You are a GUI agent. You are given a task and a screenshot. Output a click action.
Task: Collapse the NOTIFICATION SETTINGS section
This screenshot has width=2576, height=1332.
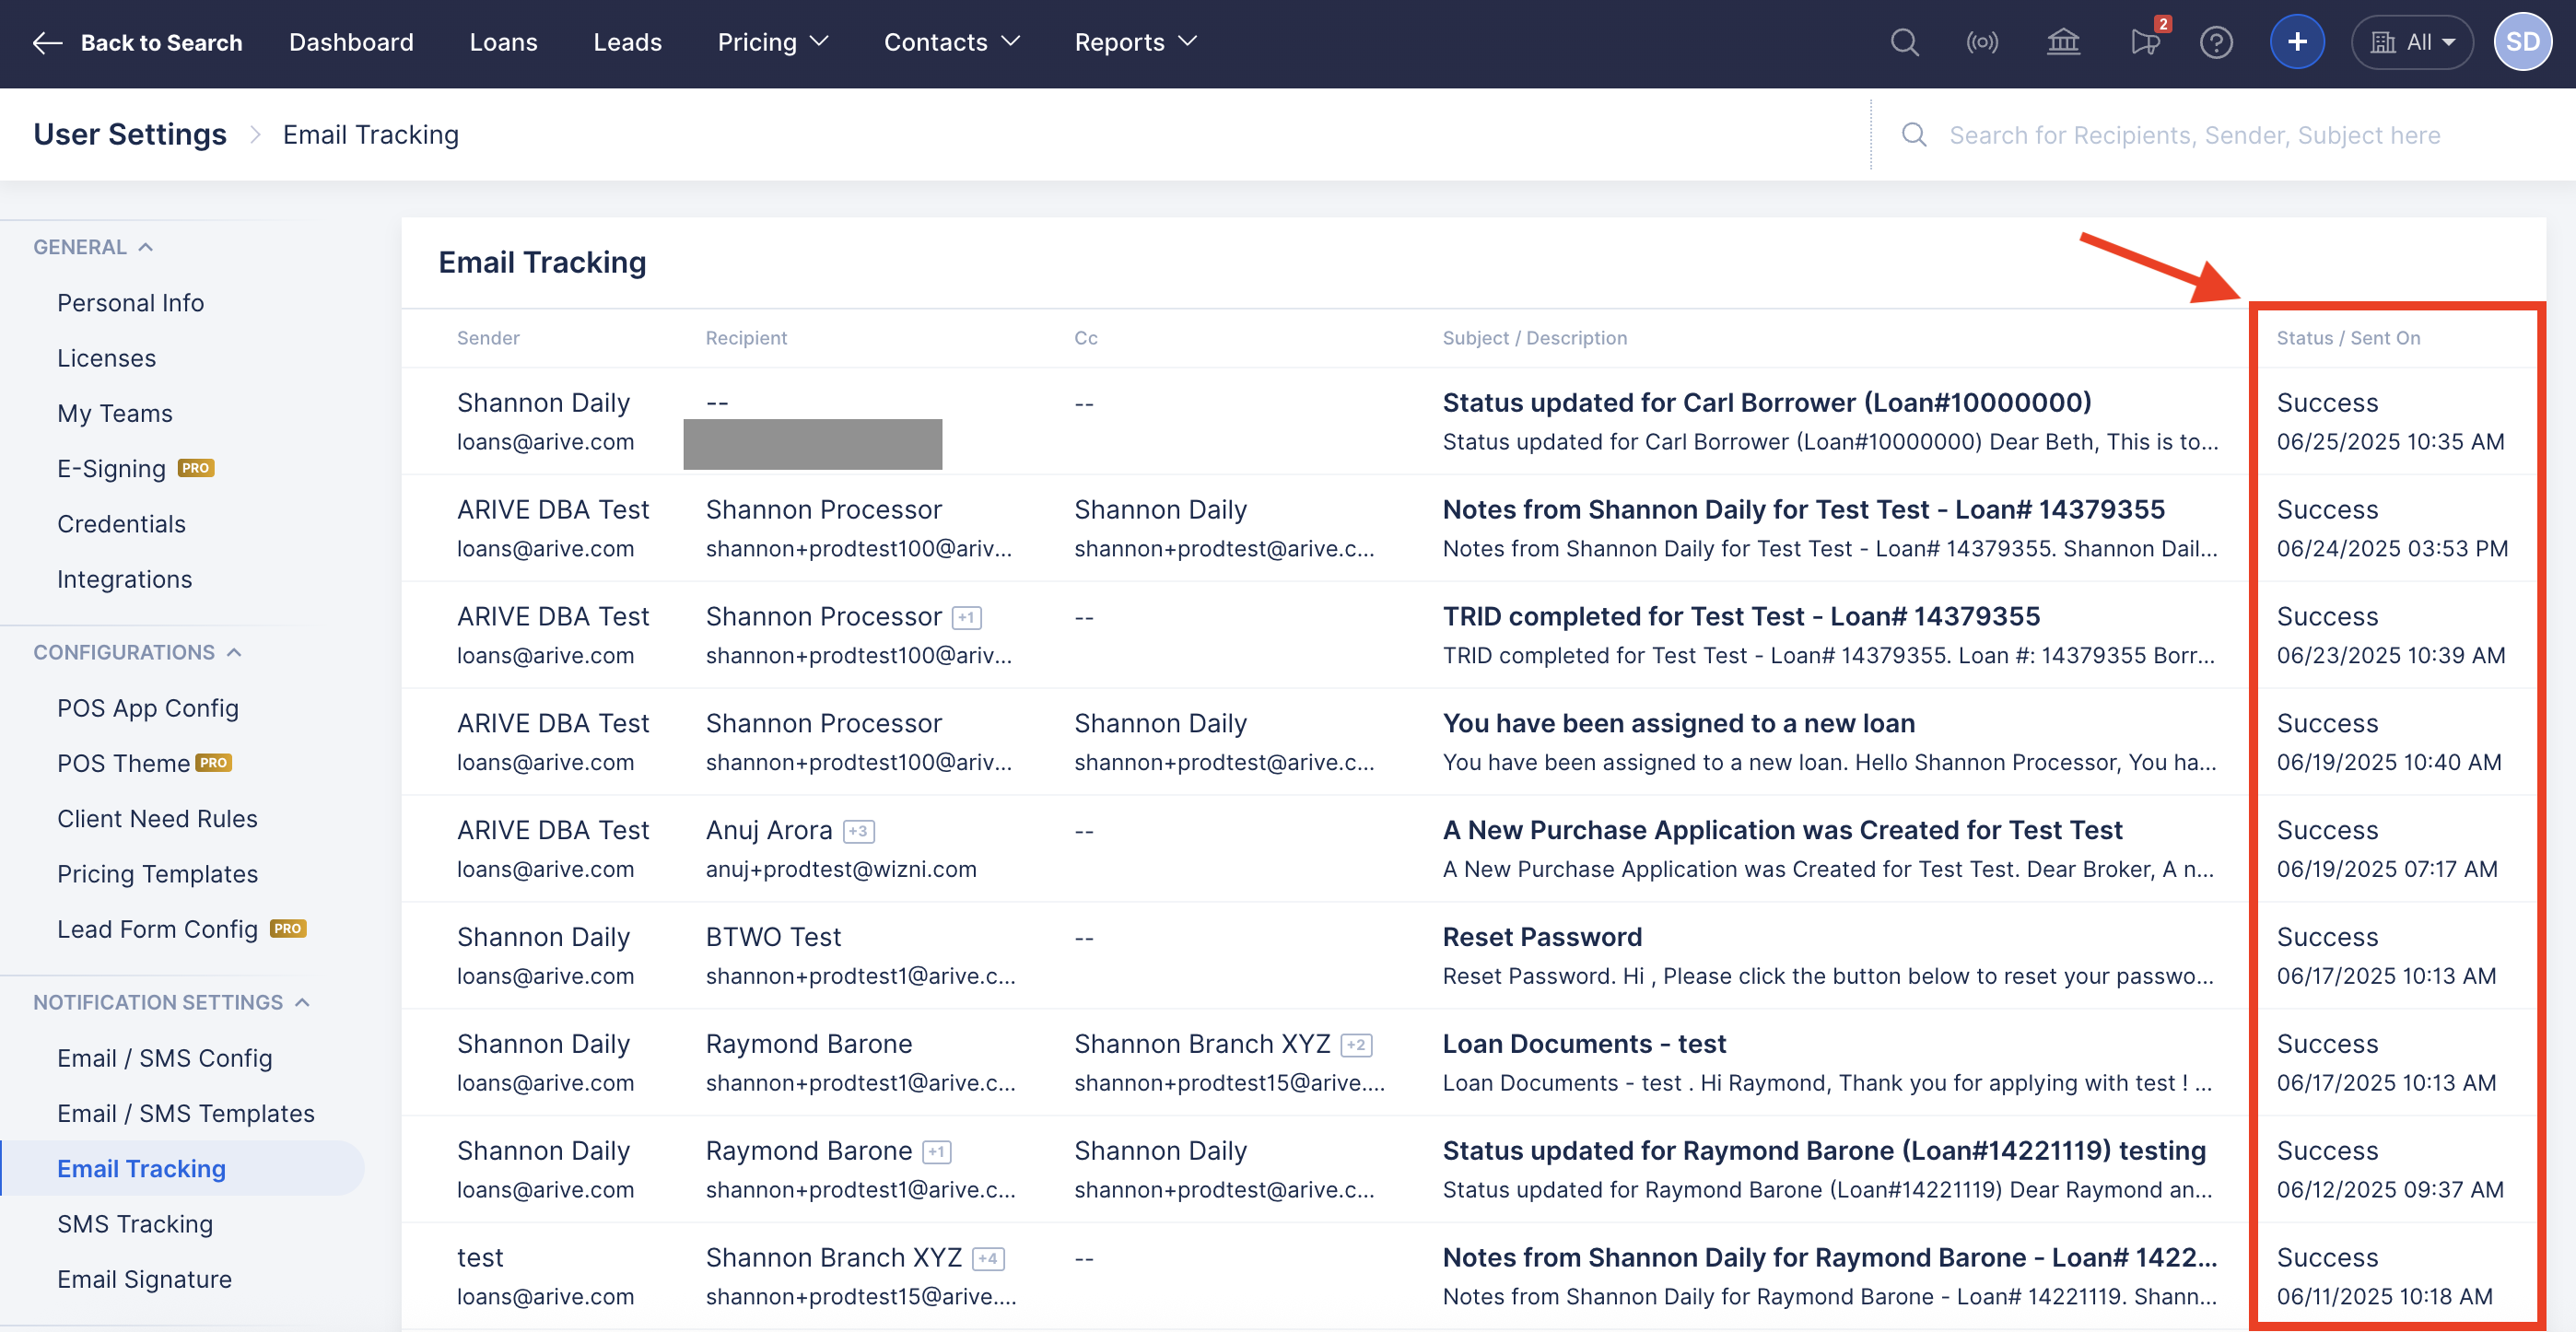tap(303, 1002)
